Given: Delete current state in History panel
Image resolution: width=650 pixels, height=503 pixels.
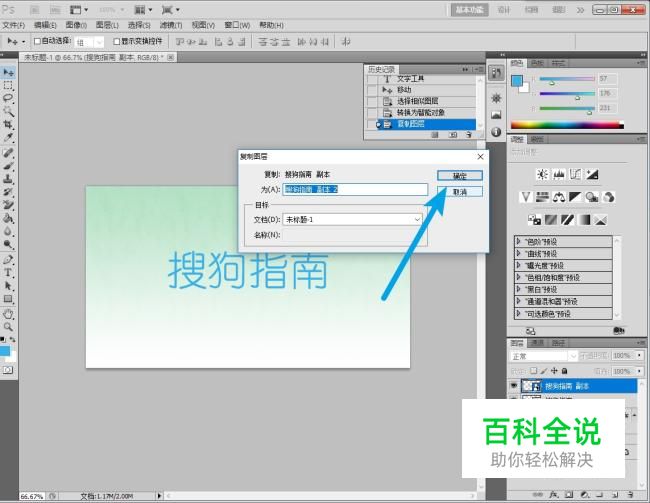Looking at the screenshot, I should click(468, 135).
